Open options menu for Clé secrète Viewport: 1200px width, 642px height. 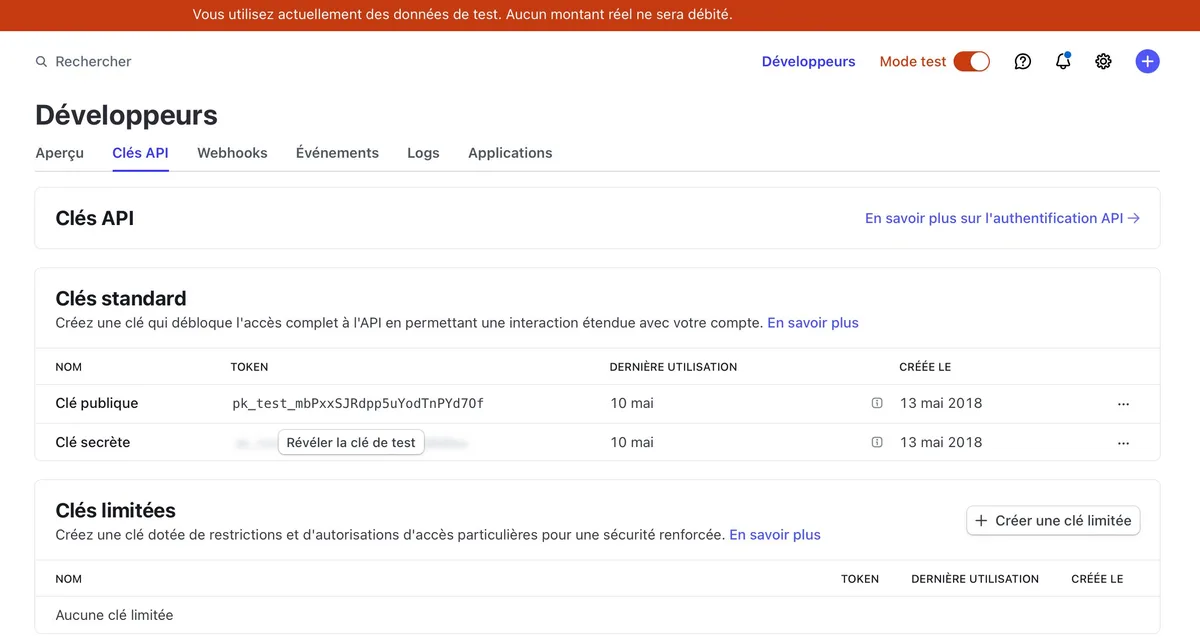pos(1123,443)
